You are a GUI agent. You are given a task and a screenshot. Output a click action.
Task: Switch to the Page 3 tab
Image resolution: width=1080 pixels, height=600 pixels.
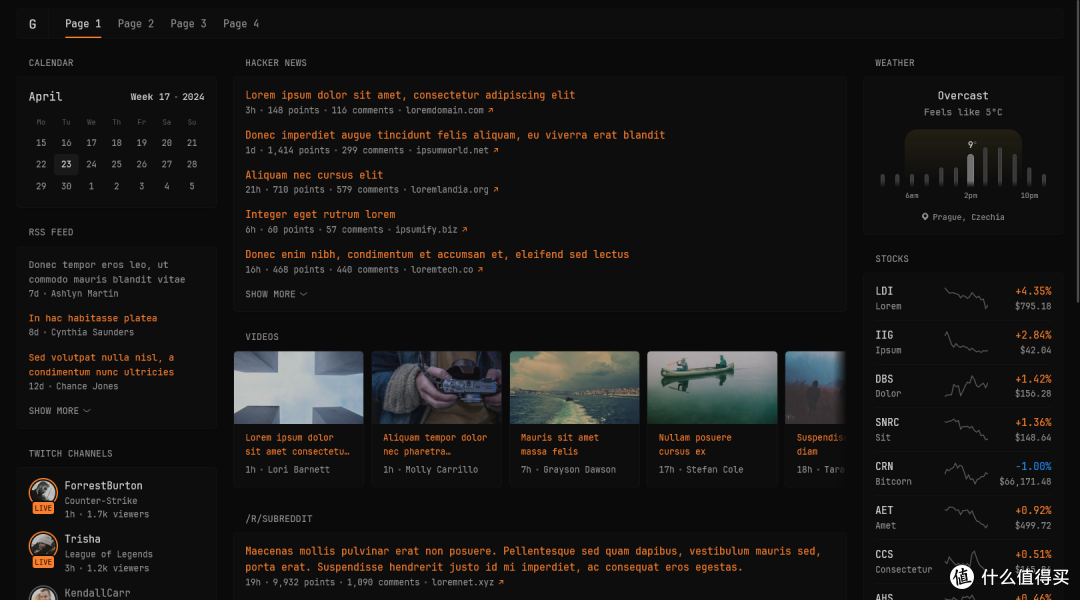(188, 23)
